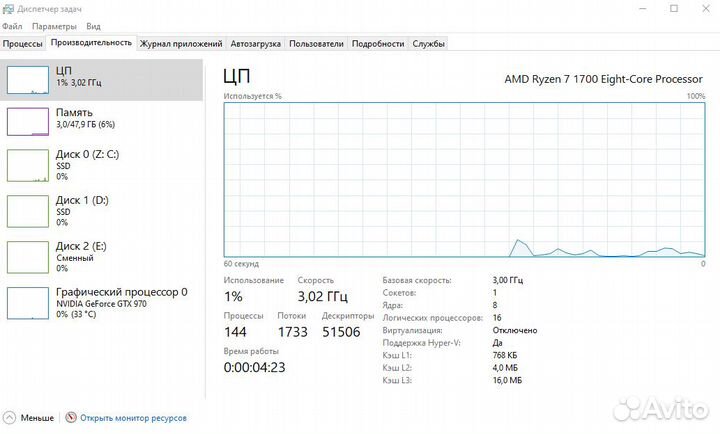Click the resource monitor icon
This screenshot has width=720, height=434.
tap(71, 417)
